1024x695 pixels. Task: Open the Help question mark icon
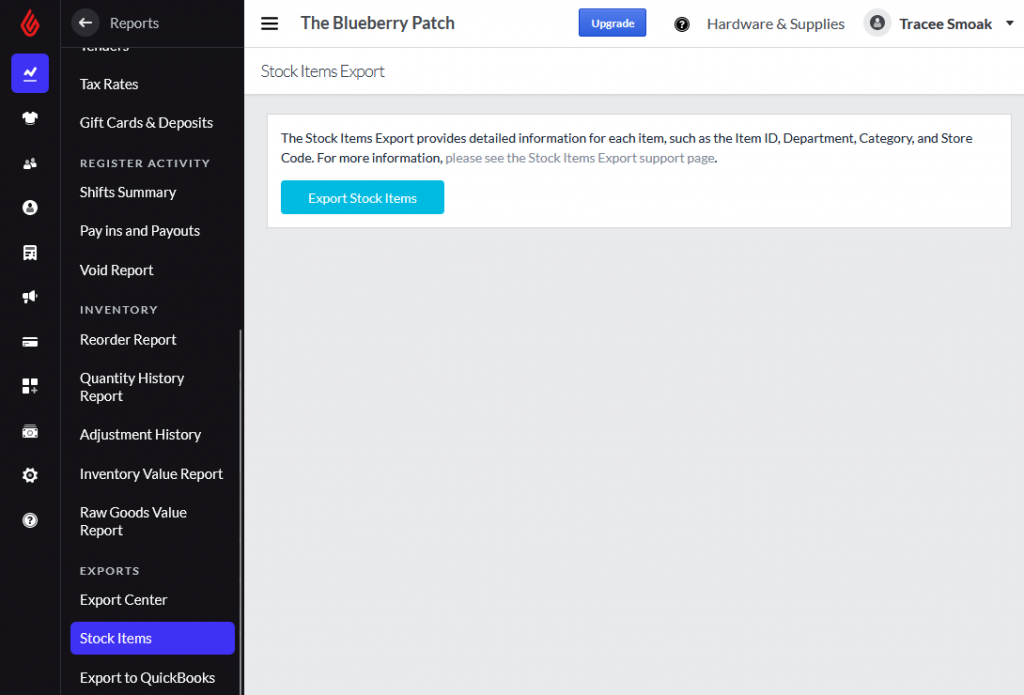point(29,519)
